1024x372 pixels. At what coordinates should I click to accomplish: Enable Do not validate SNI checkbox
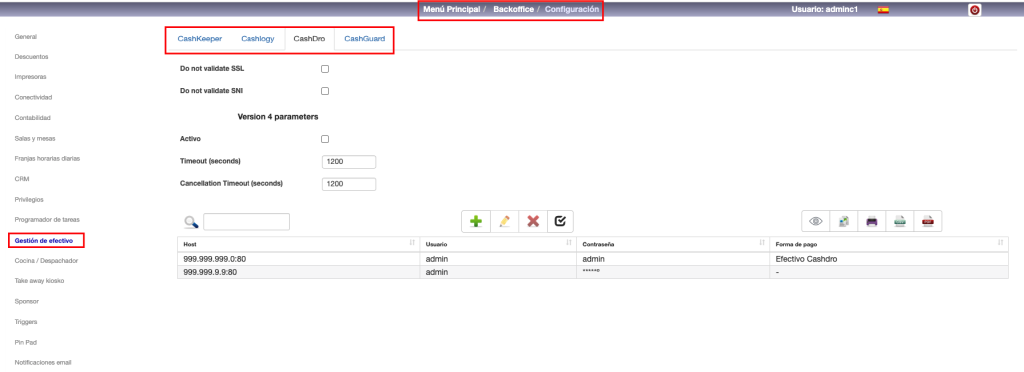(325, 91)
